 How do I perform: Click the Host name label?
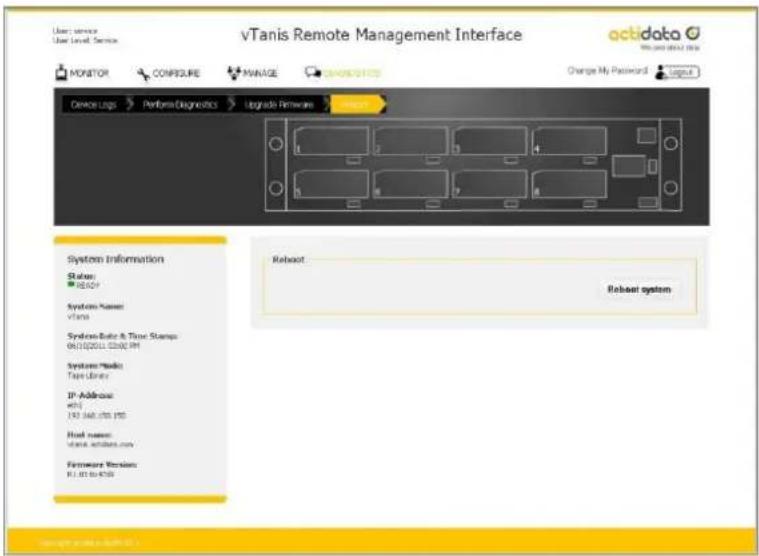[90, 435]
